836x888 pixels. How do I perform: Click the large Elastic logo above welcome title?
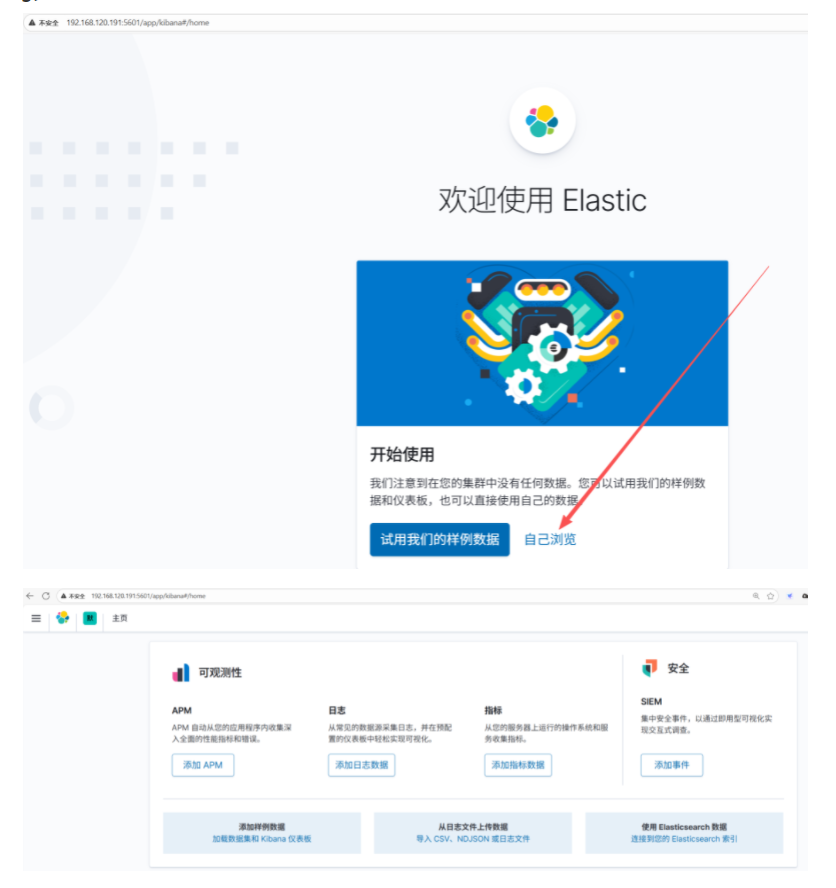[x=542, y=121]
